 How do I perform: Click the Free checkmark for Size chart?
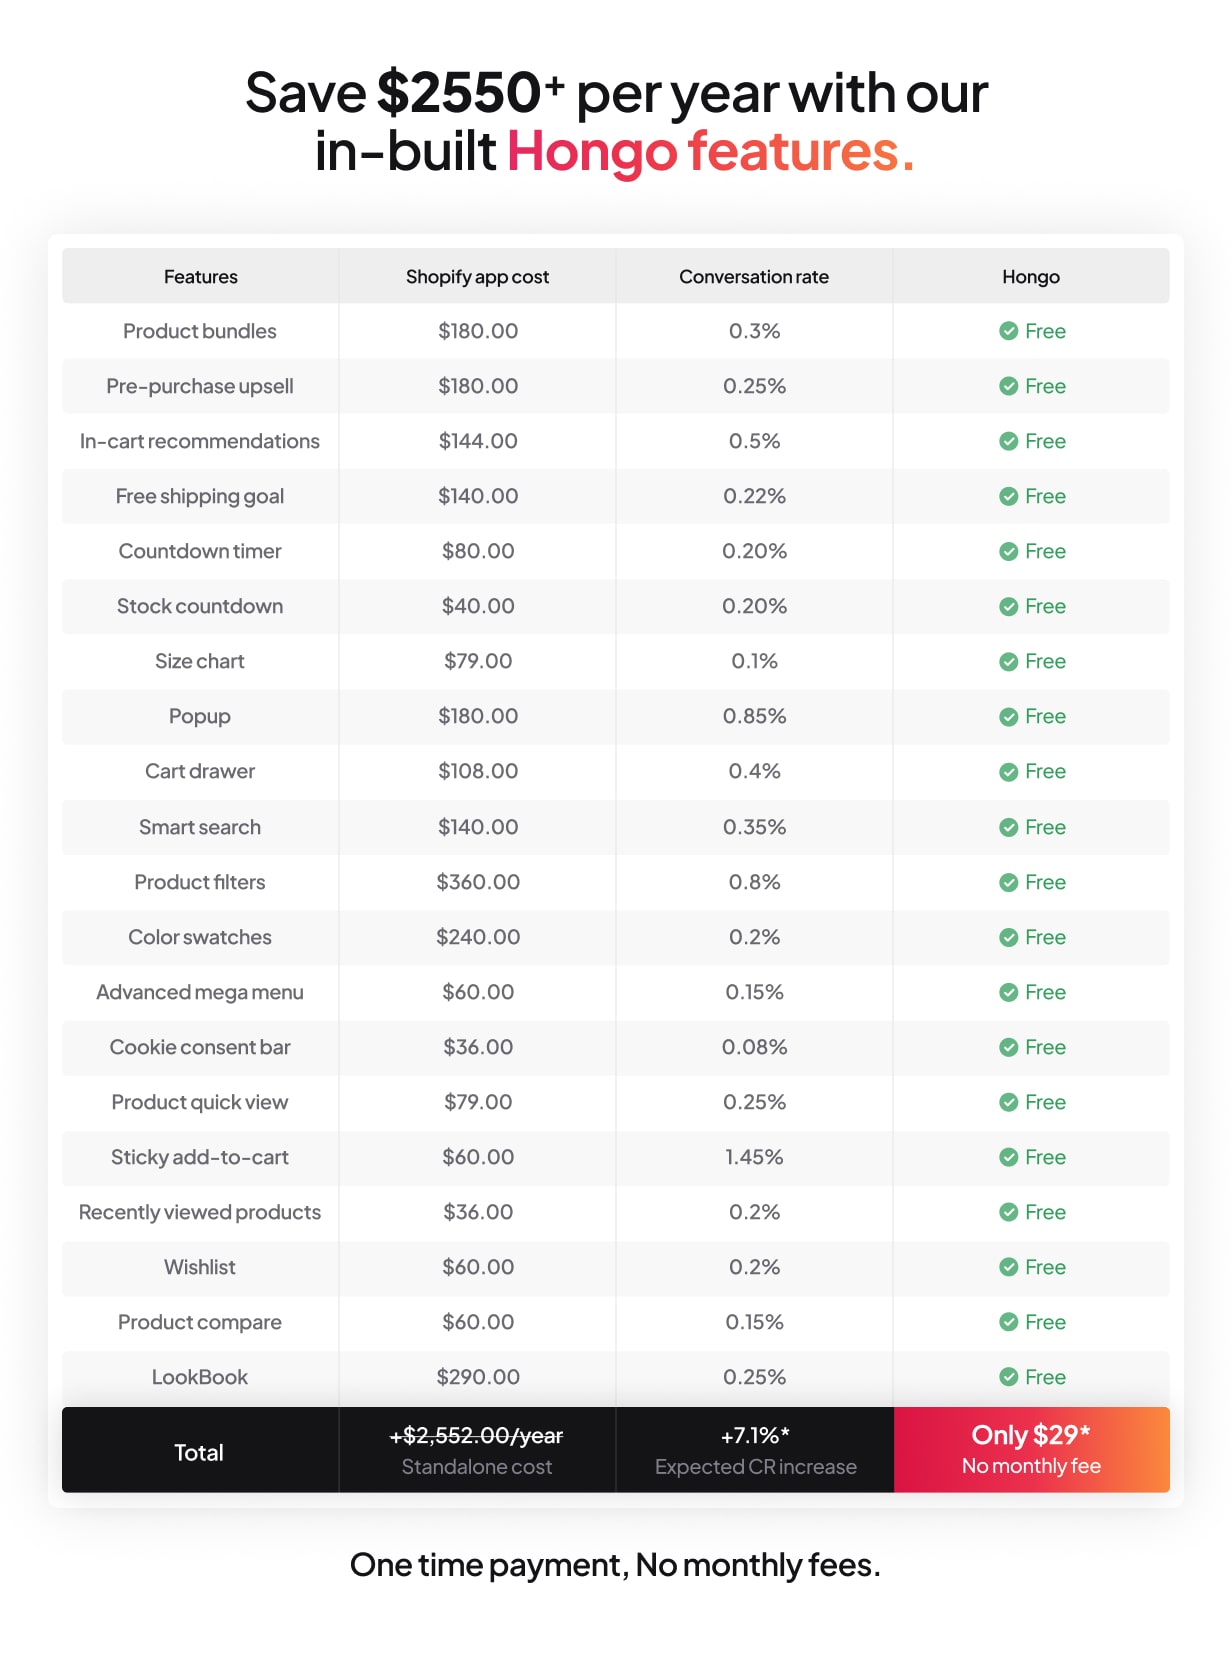tap(1008, 661)
